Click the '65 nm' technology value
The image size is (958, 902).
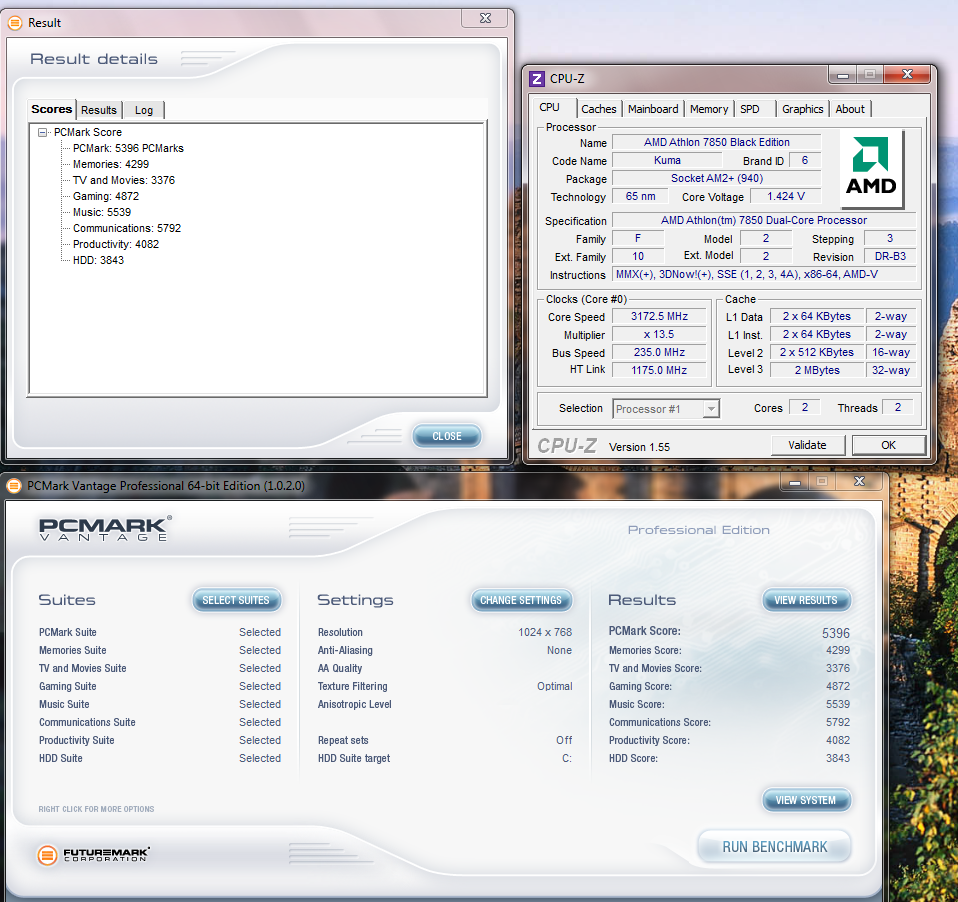[x=640, y=196]
